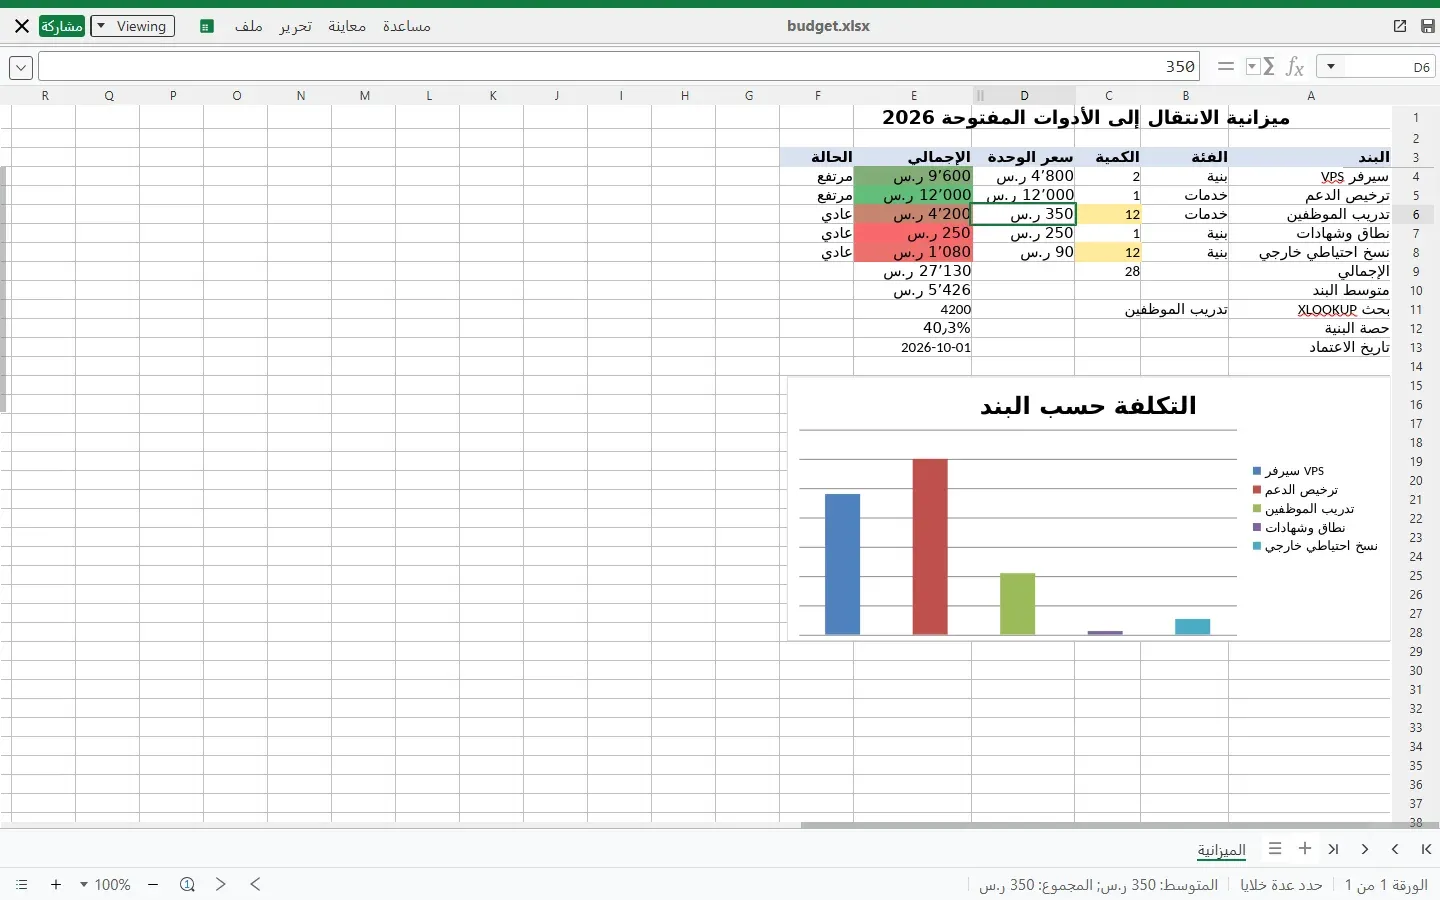This screenshot has width=1440, height=900.
Task: Open the Function Wizard fx icon
Action: click(x=1295, y=67)
